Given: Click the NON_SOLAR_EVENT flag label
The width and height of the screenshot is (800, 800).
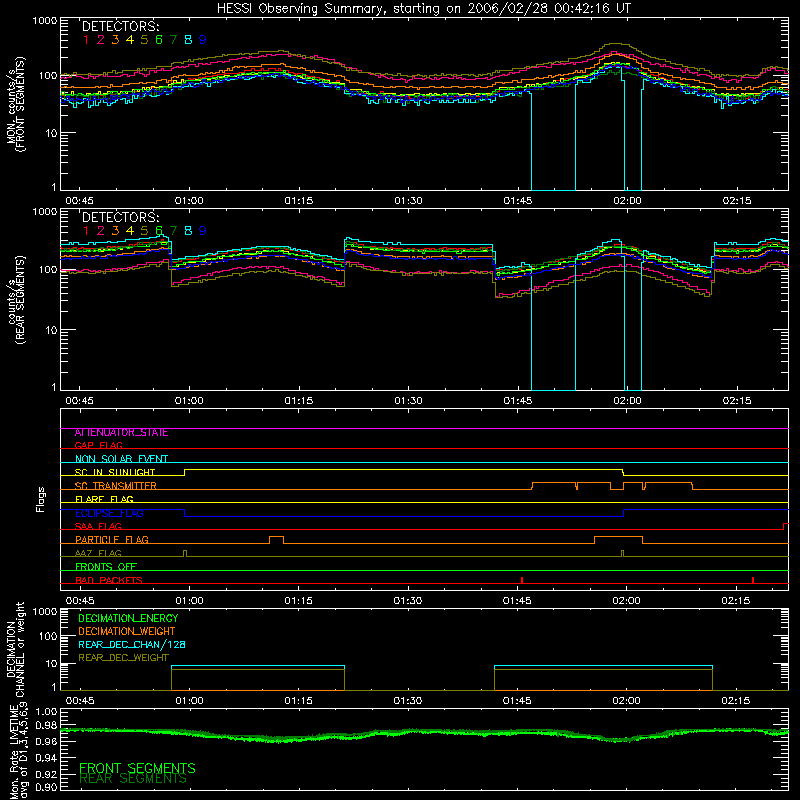Looking at the screenshot, I should [x=121, y=459].
